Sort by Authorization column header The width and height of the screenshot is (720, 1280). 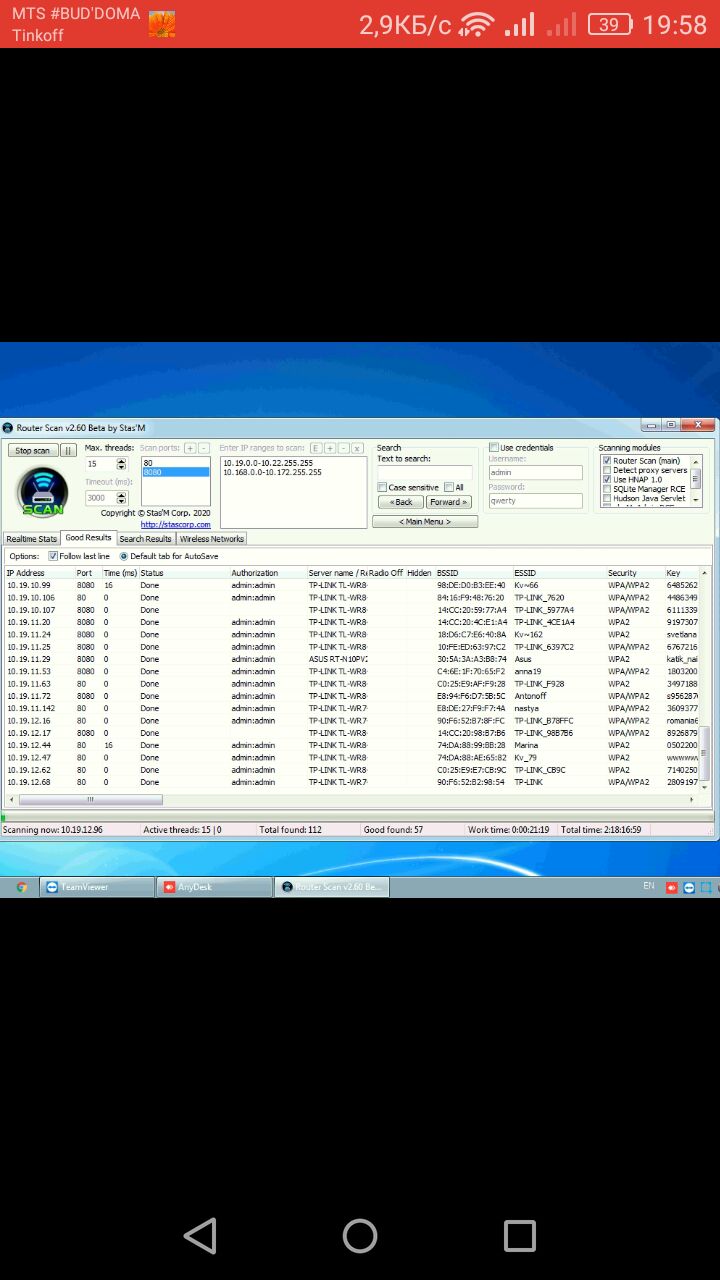pos(267,573)
